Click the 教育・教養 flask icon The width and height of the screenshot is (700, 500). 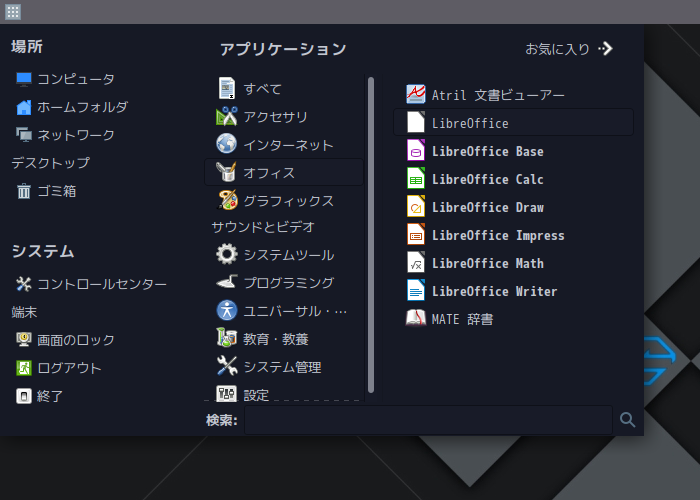click(x=227, y=338)
